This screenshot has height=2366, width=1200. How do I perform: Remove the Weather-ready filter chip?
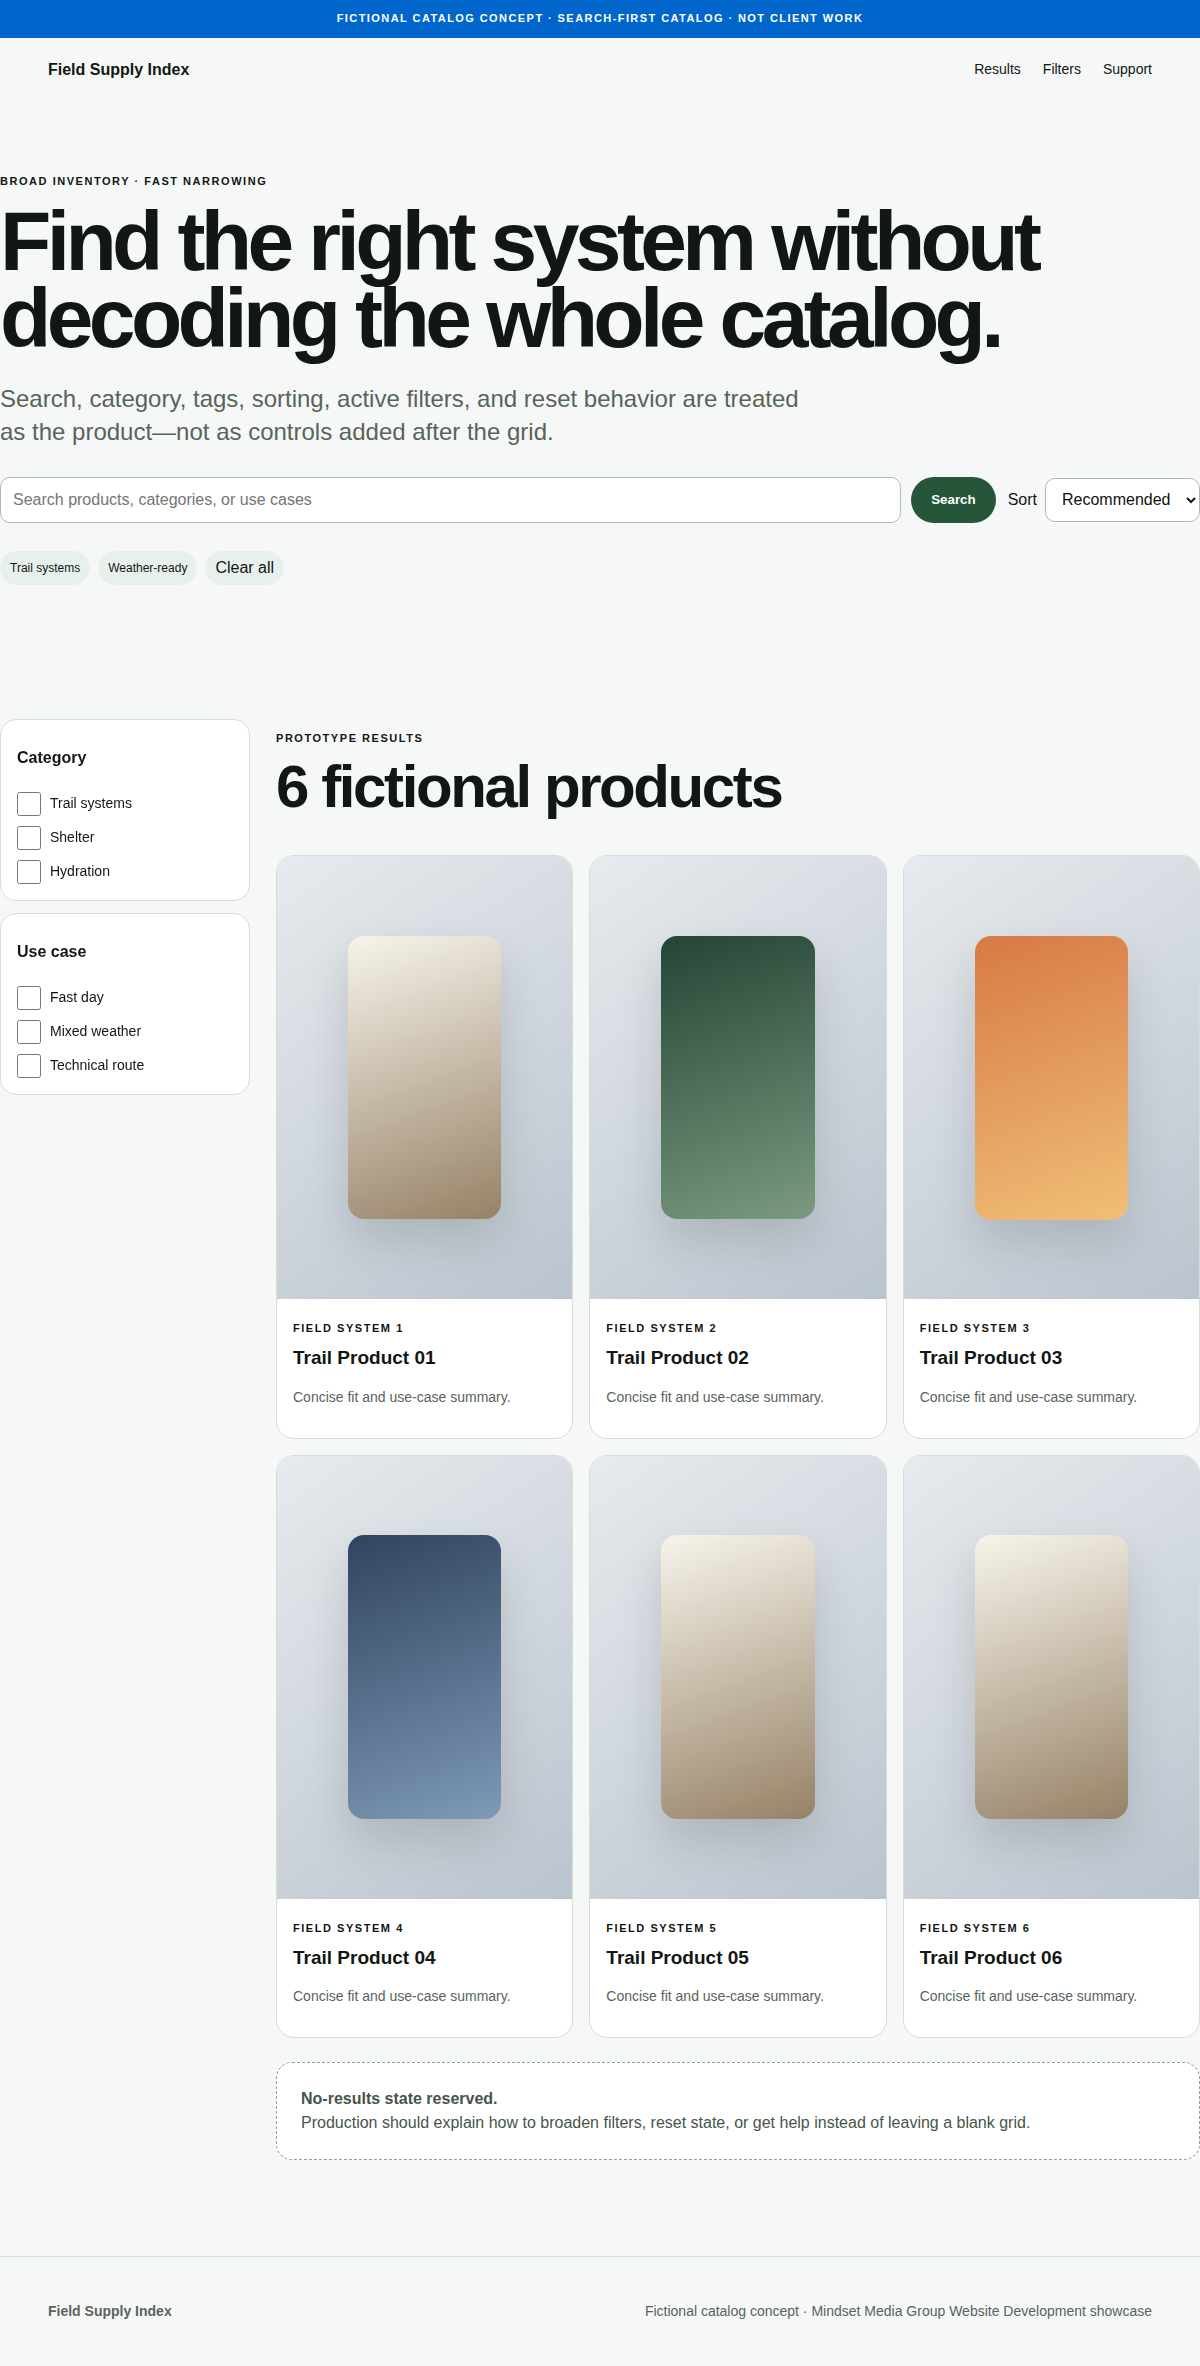pos(148,568)
